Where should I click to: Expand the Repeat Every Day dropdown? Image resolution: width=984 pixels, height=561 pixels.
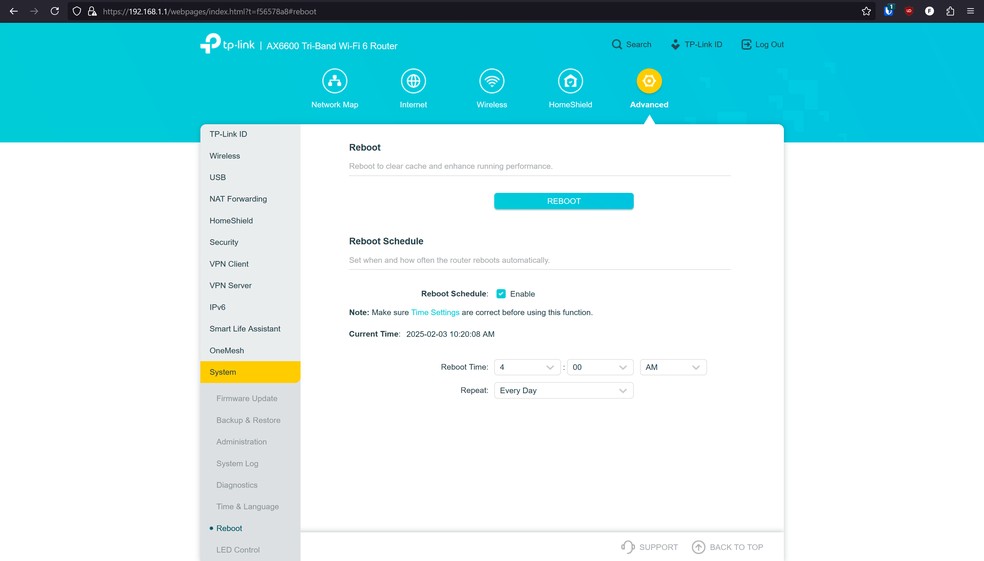tap(564, 390)
